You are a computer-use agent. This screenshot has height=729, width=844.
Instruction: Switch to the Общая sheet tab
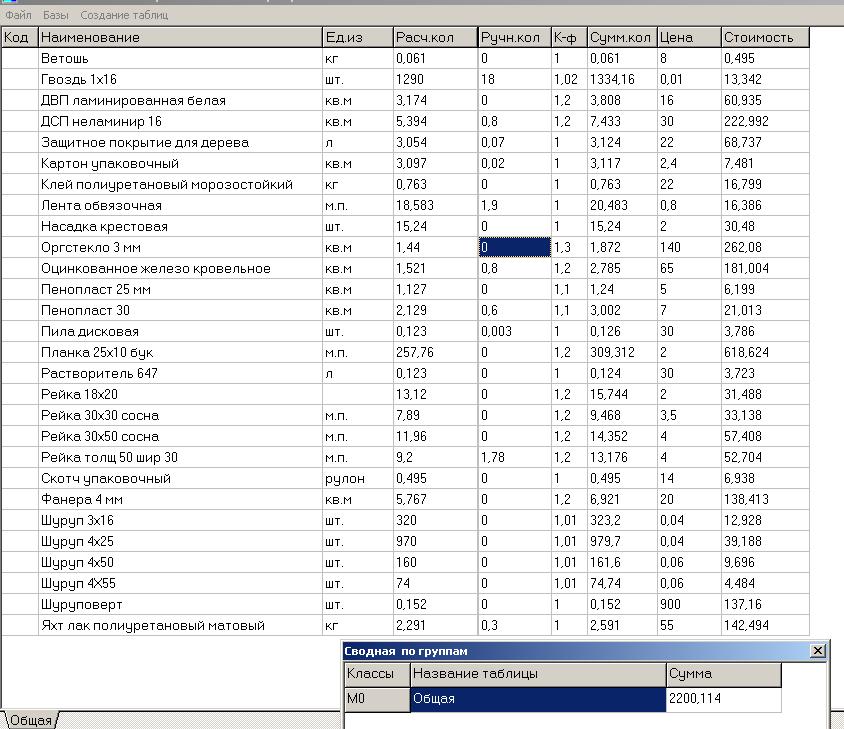click(31, 720)
